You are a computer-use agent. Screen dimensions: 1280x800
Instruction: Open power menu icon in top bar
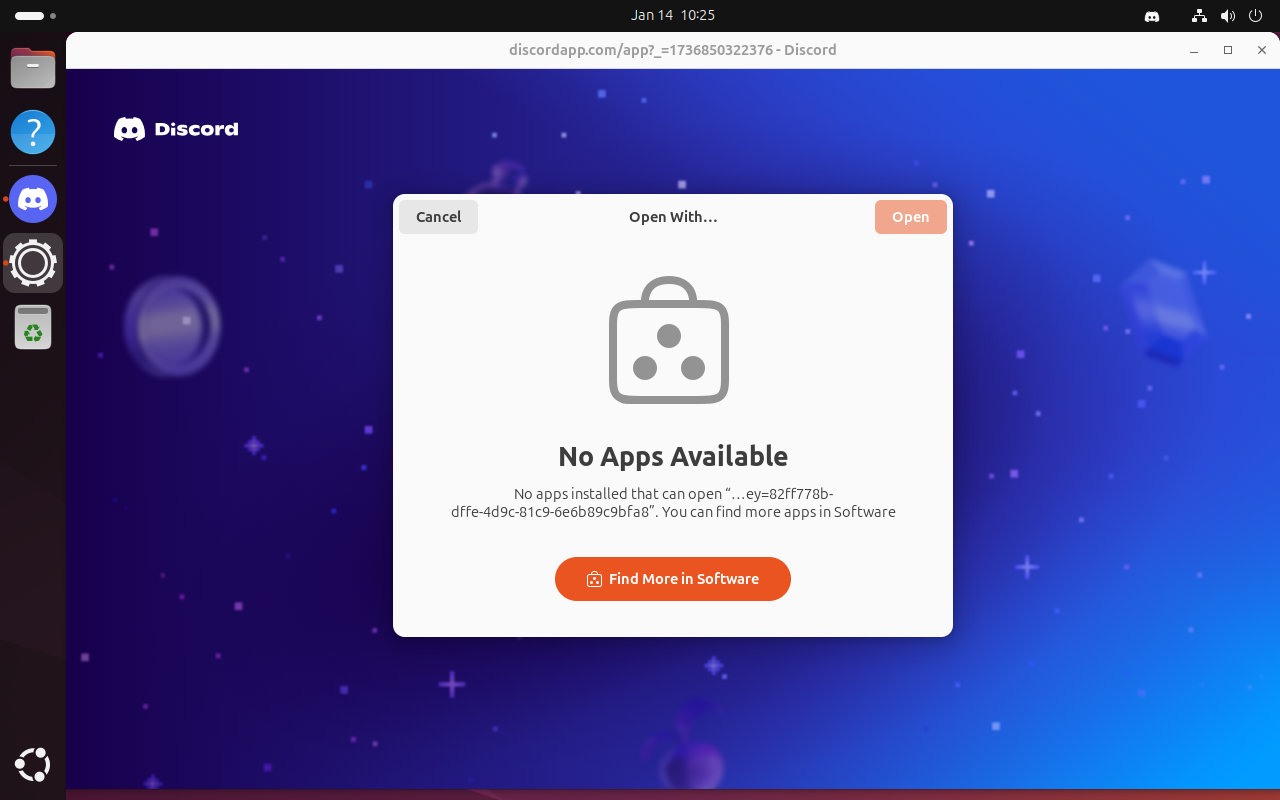(x=1256, y=16)
